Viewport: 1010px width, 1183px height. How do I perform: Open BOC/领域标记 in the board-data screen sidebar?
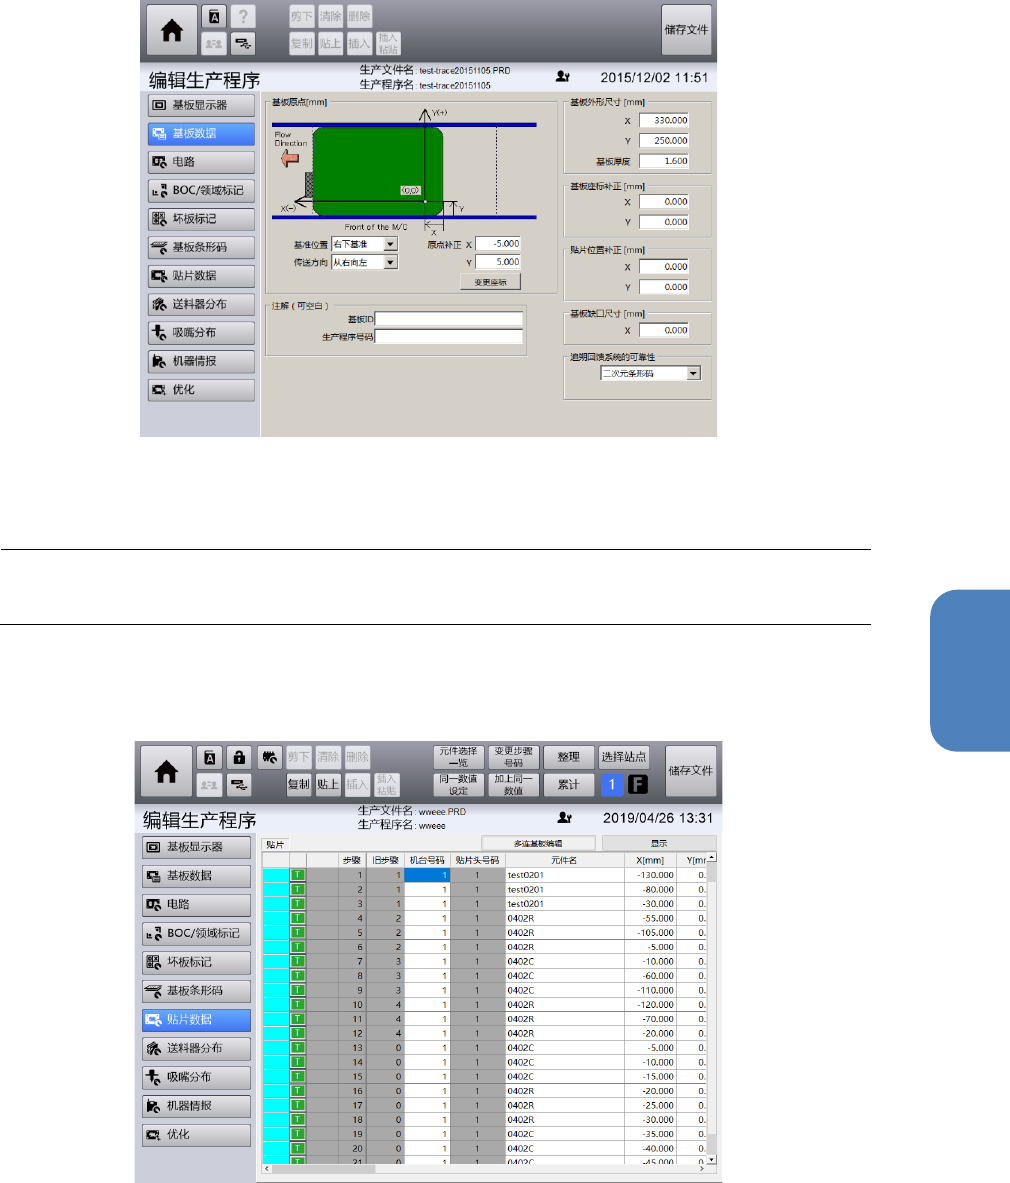pos(201,191)
